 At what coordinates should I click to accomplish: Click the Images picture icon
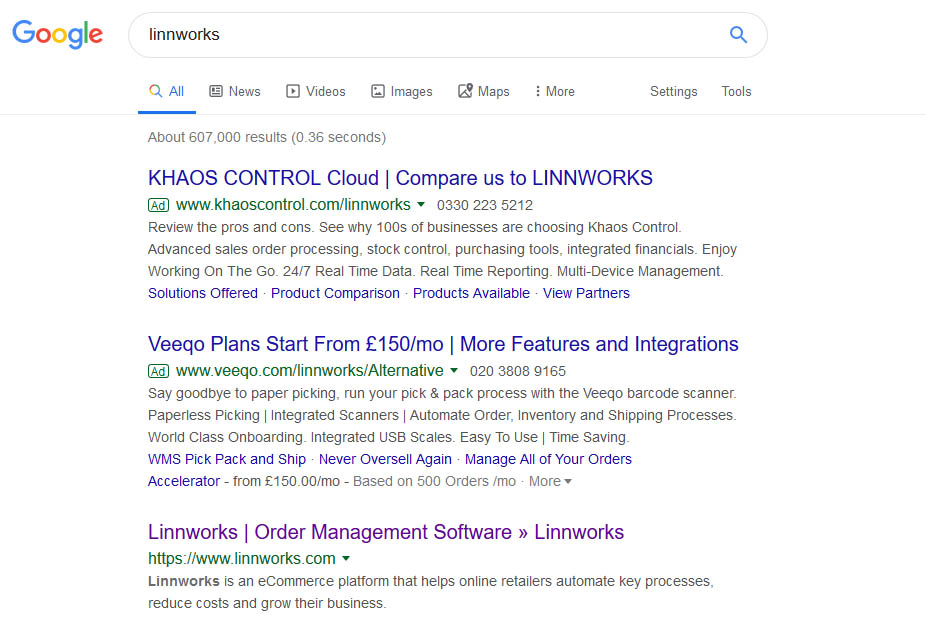tap(378, 91)
